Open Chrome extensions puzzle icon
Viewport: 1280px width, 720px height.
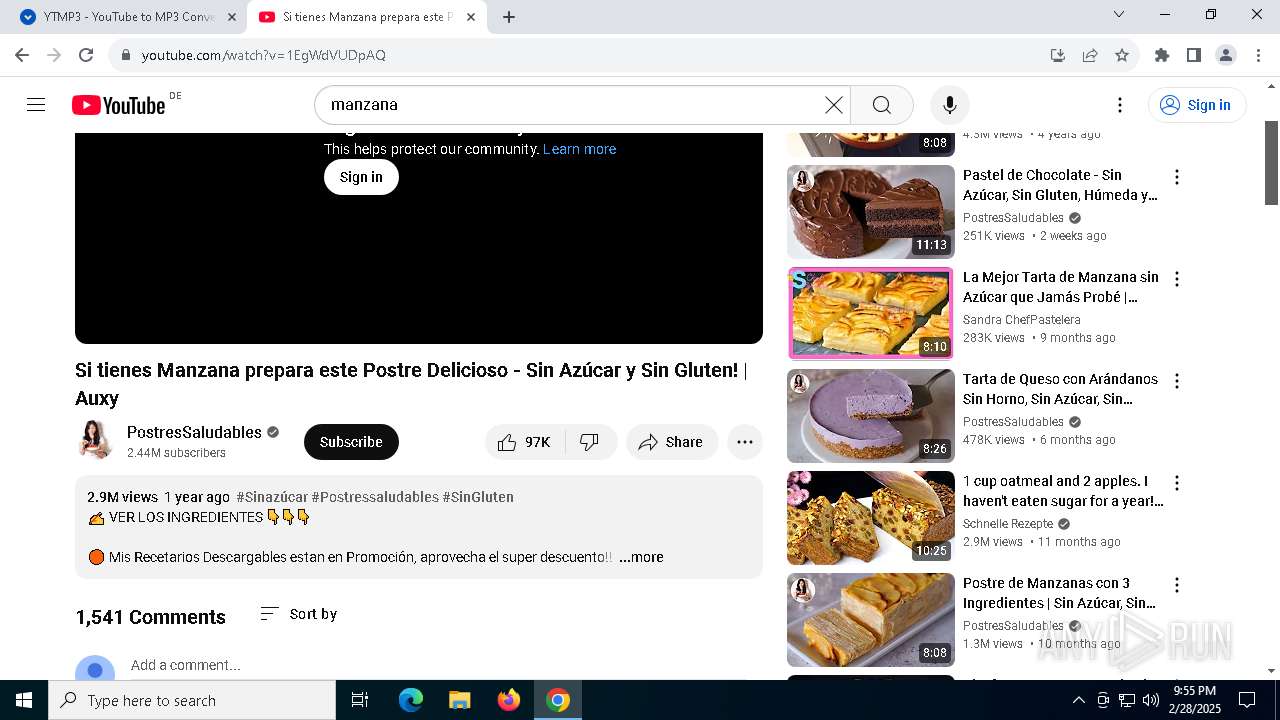pos(1162,55)
